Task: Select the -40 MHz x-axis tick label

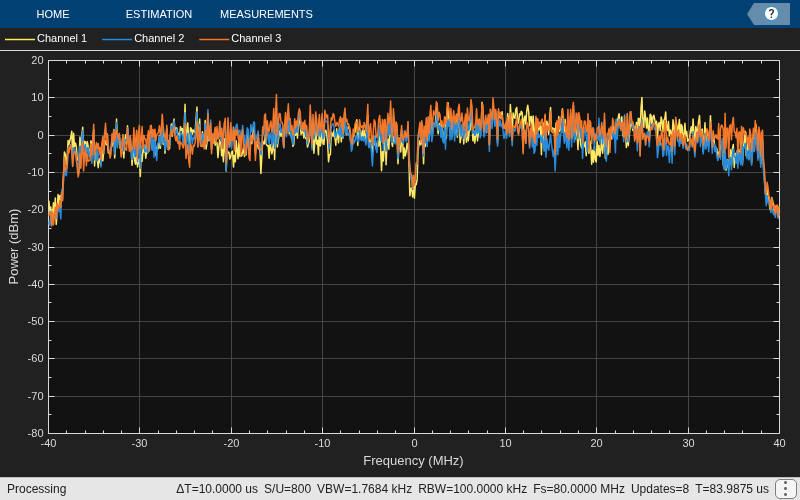Action: point(48,443)
